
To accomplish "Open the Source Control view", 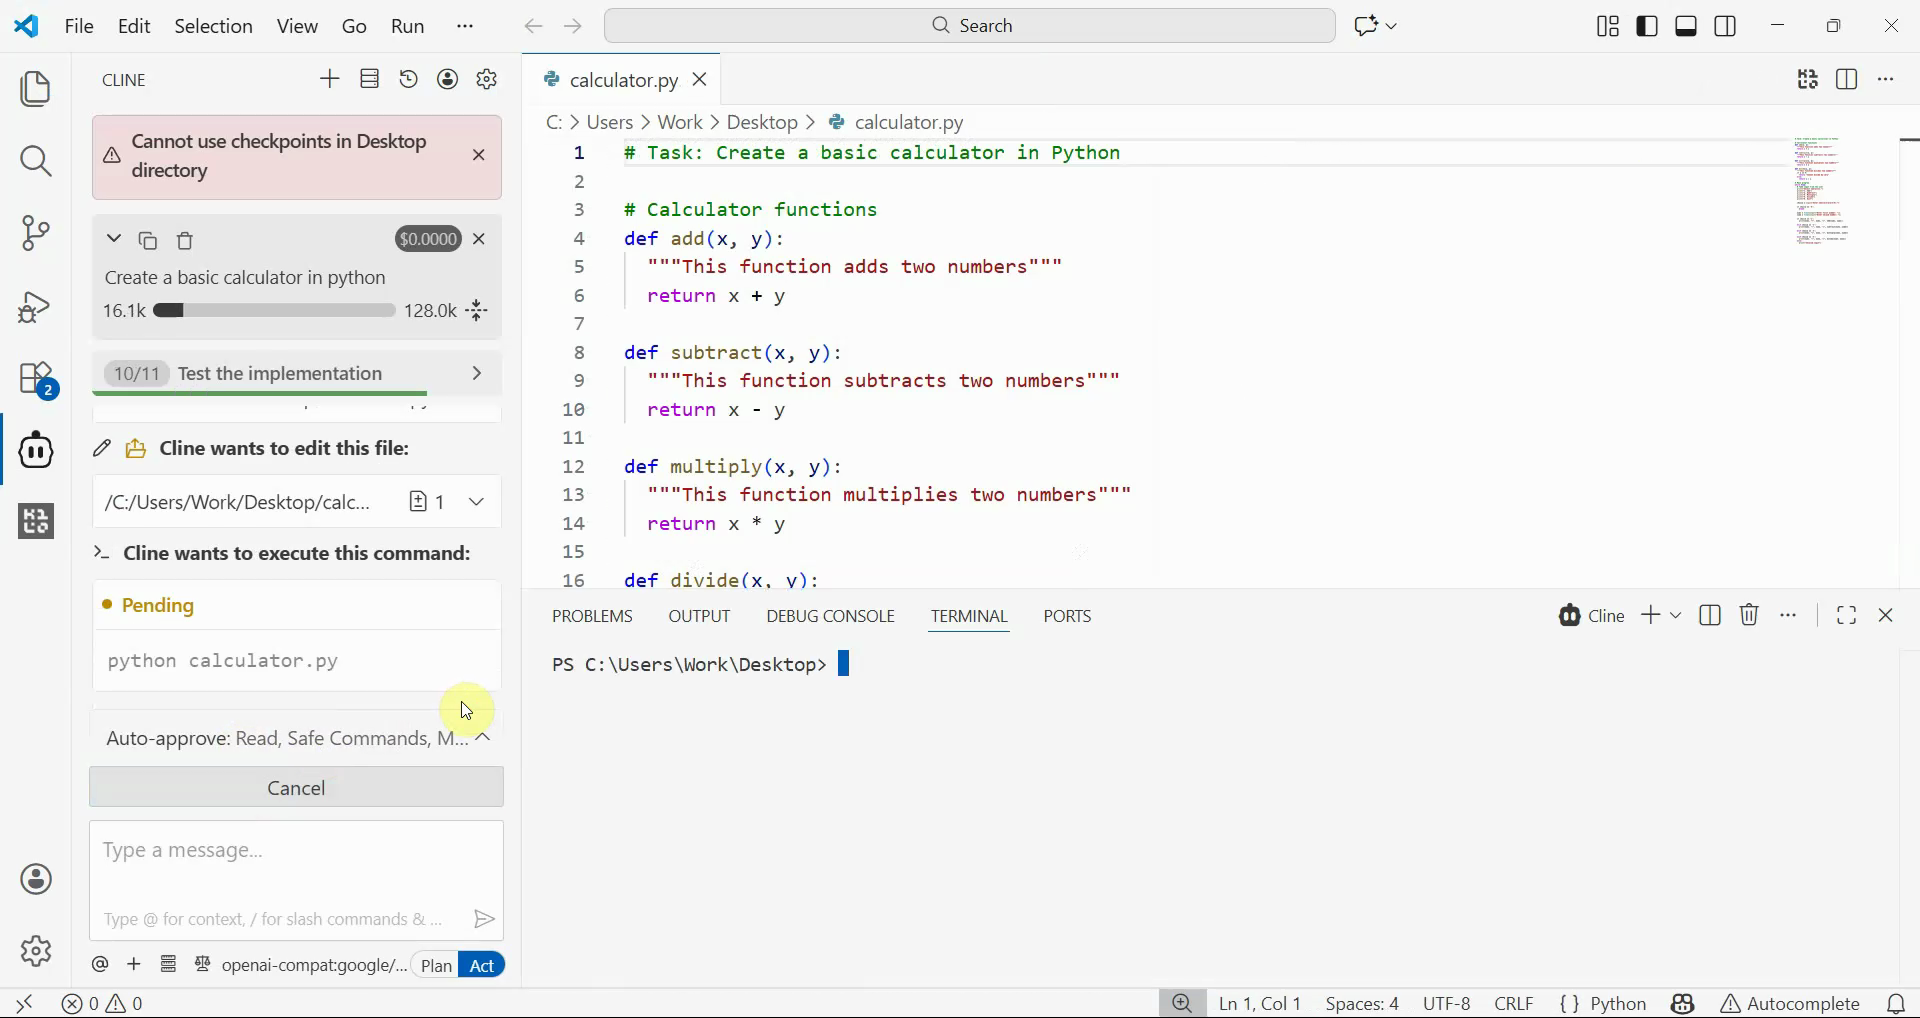I will coord(36,233).
